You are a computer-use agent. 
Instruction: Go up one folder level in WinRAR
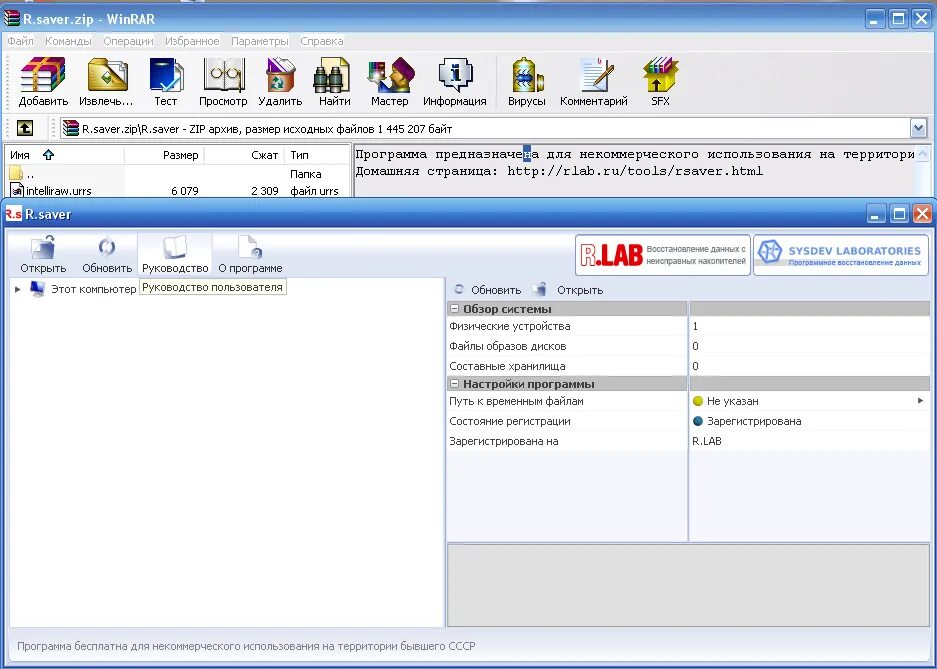coord(25,128)
